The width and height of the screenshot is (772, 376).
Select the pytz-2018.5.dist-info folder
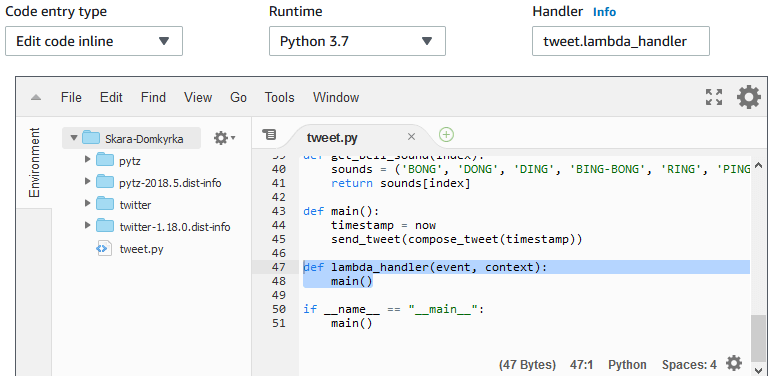pos(170,183)
